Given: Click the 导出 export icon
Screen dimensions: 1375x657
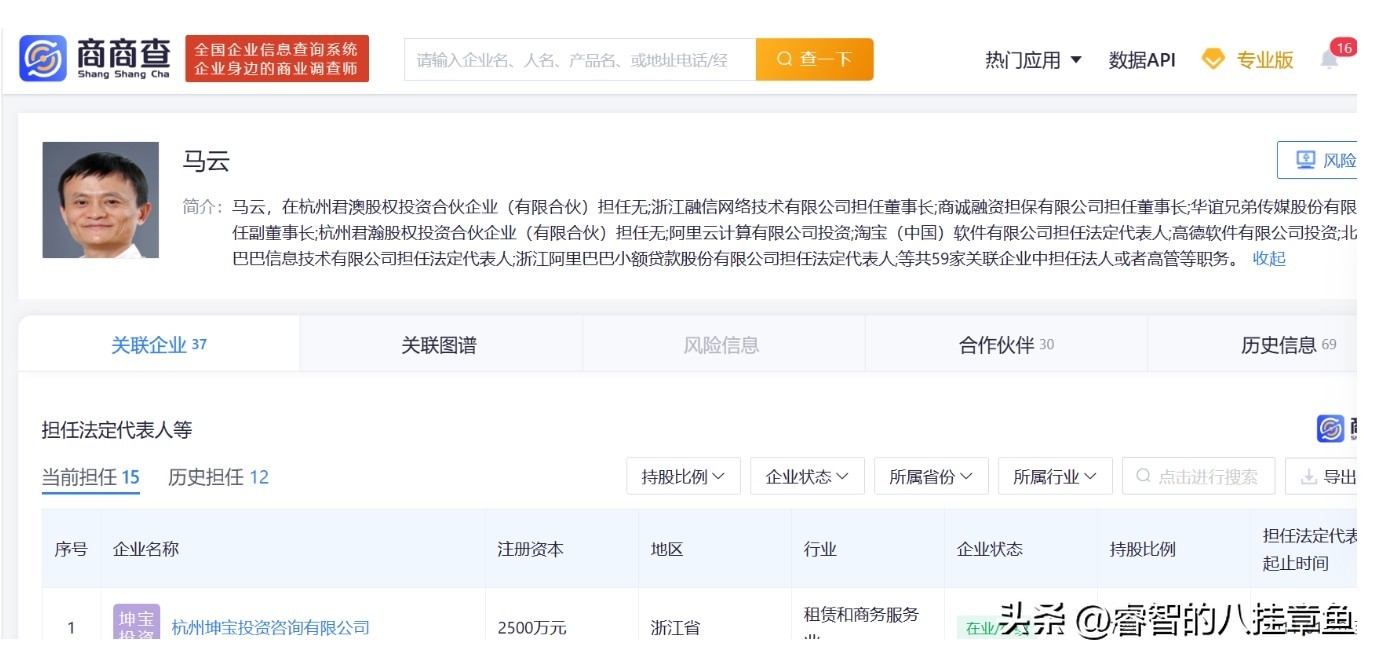Looking at the screenshot, I should (x=1309, y=477).
